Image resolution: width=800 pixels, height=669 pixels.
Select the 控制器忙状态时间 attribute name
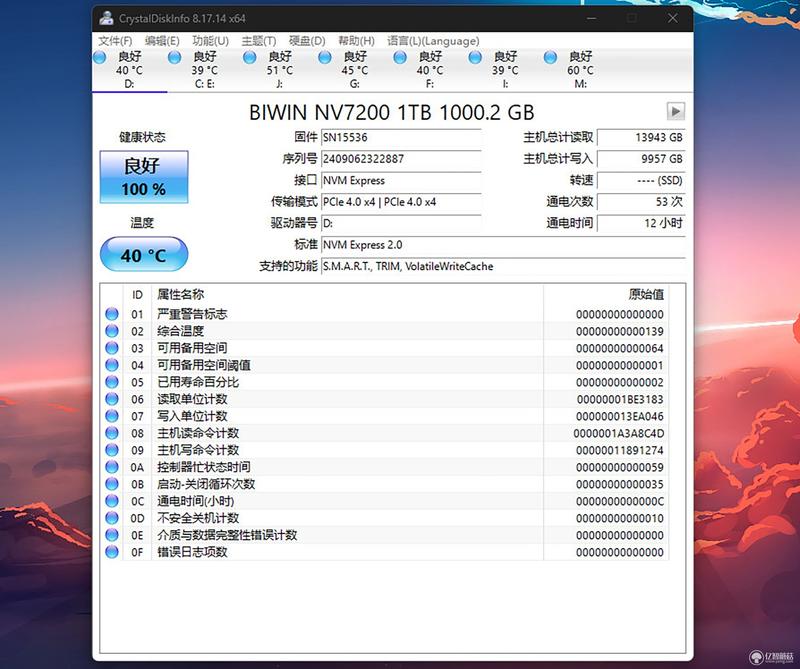[x=204, y=467]
